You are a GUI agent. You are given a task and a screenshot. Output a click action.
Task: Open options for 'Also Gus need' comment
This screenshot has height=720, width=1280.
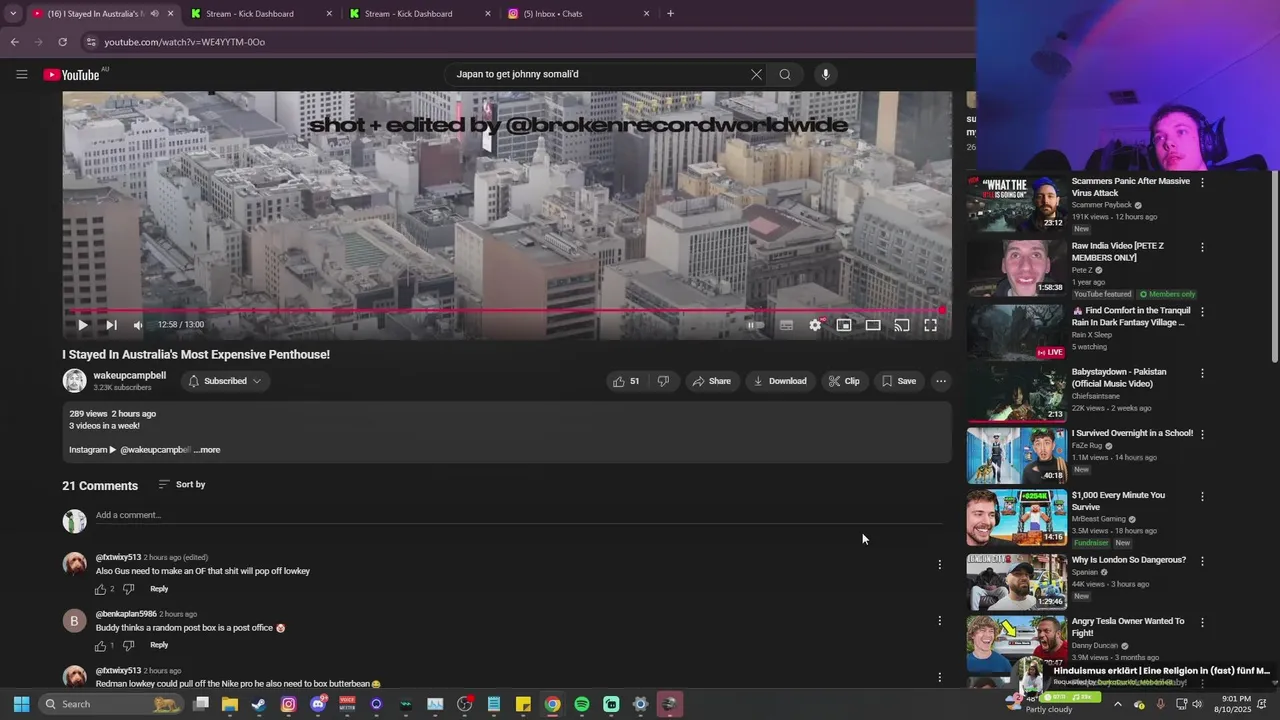click(x=939, y=565)
